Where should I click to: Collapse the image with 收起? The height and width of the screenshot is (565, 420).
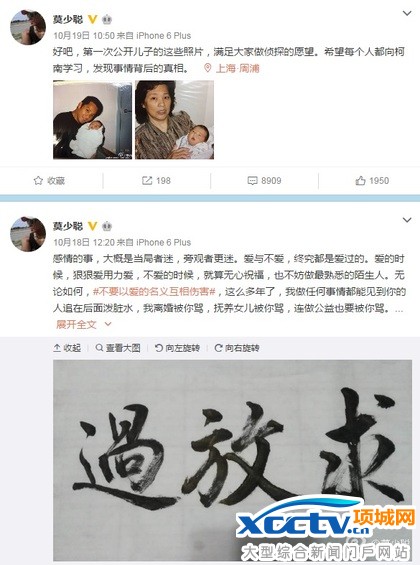67,348
